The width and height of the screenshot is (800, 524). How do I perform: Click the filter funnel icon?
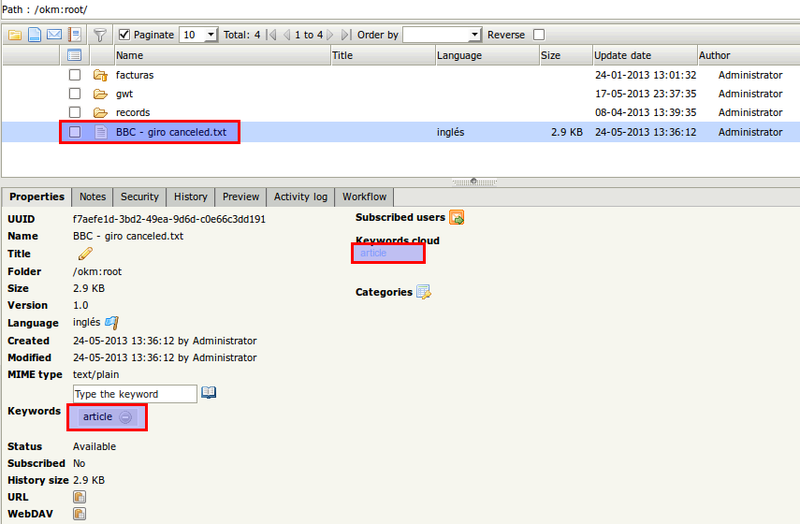100,35
